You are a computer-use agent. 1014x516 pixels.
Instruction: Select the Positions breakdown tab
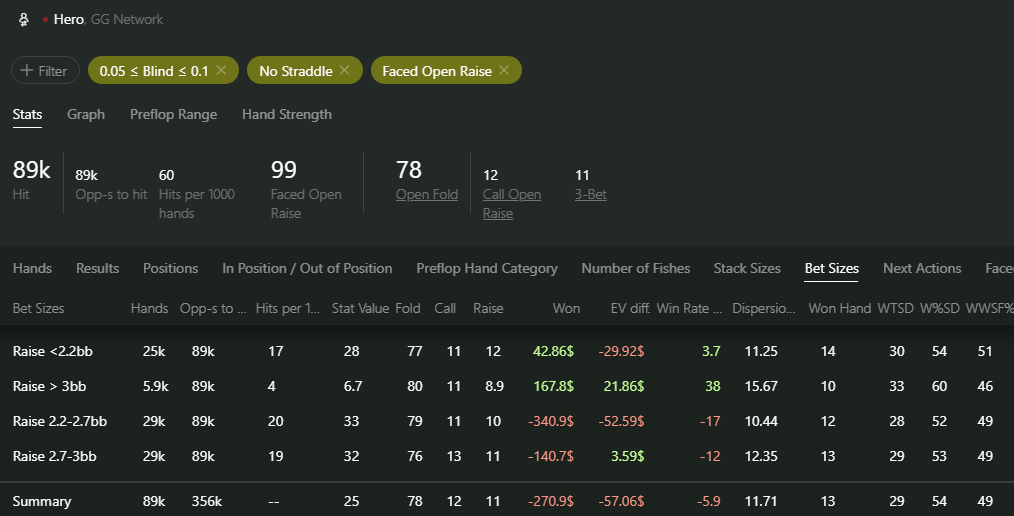click(171, 268)
